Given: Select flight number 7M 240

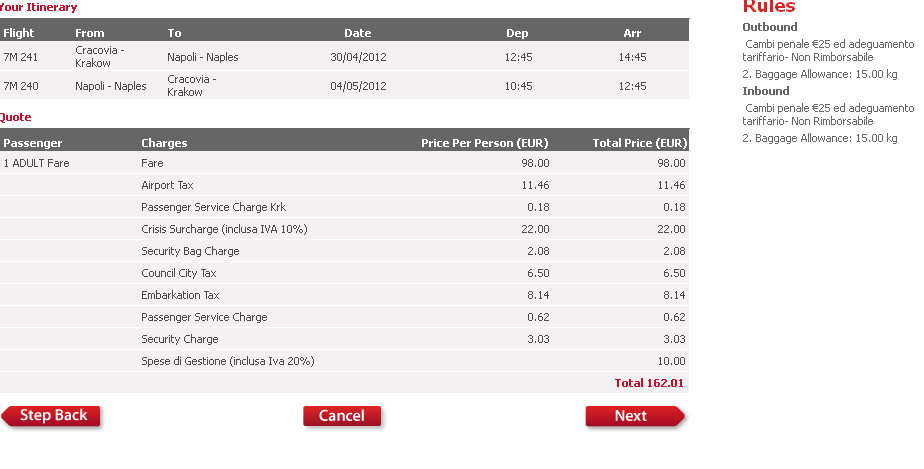Looking at the screenshot, I should click(21, 86).
